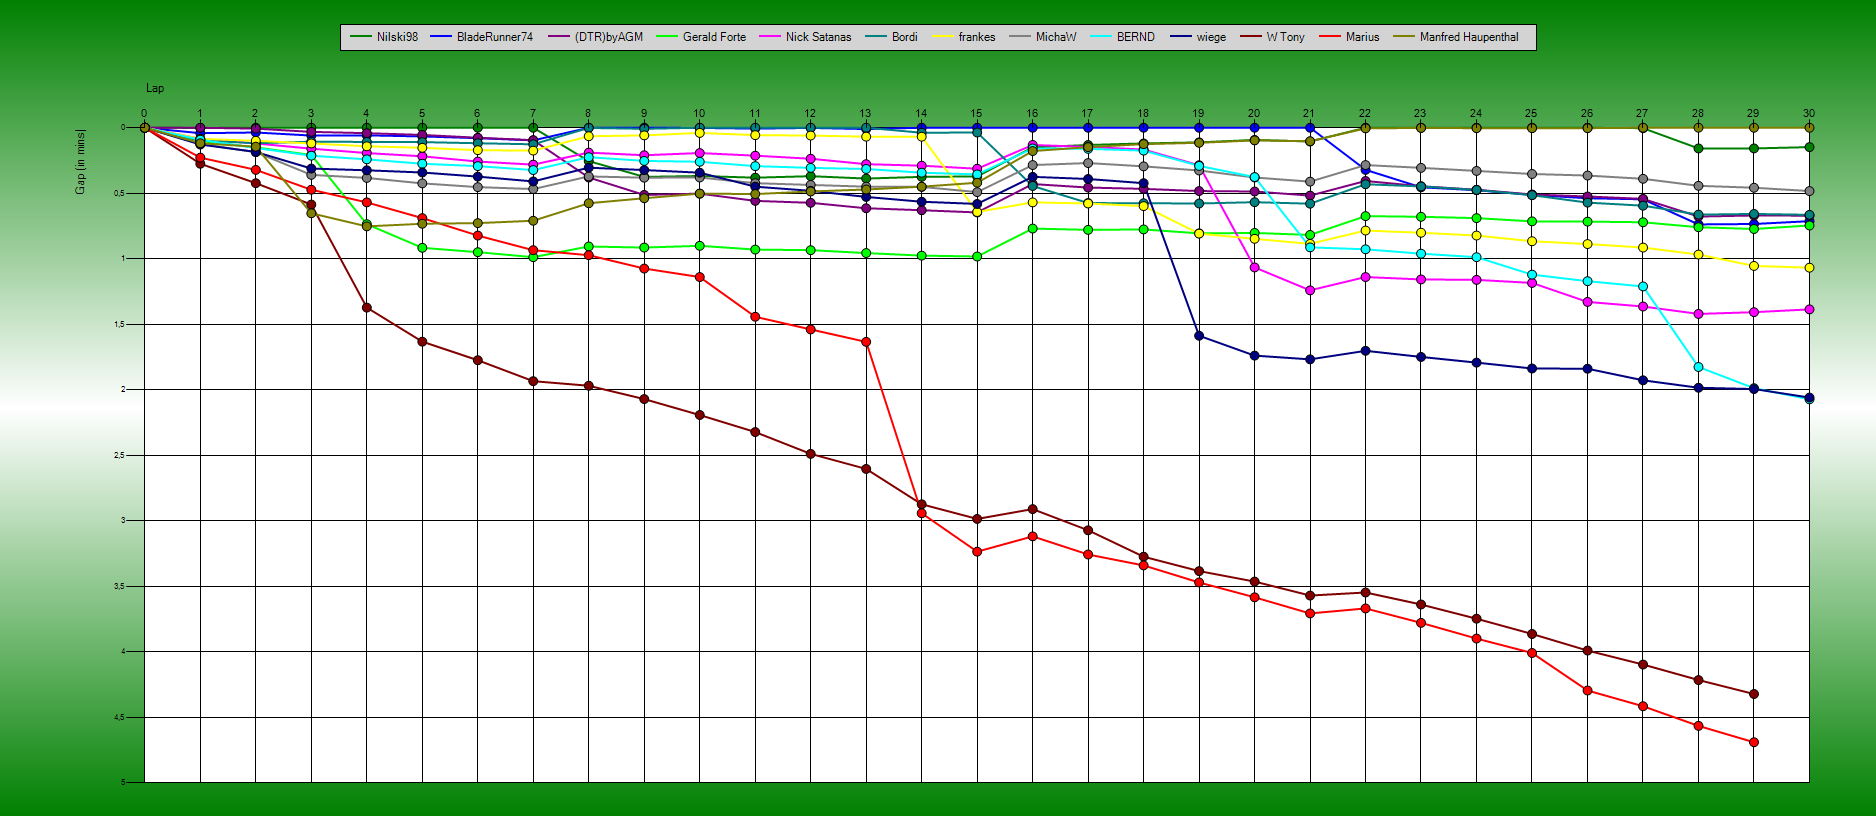
Task: Click Manfred Haupenthal legend entry
Action: point(1457,37)
